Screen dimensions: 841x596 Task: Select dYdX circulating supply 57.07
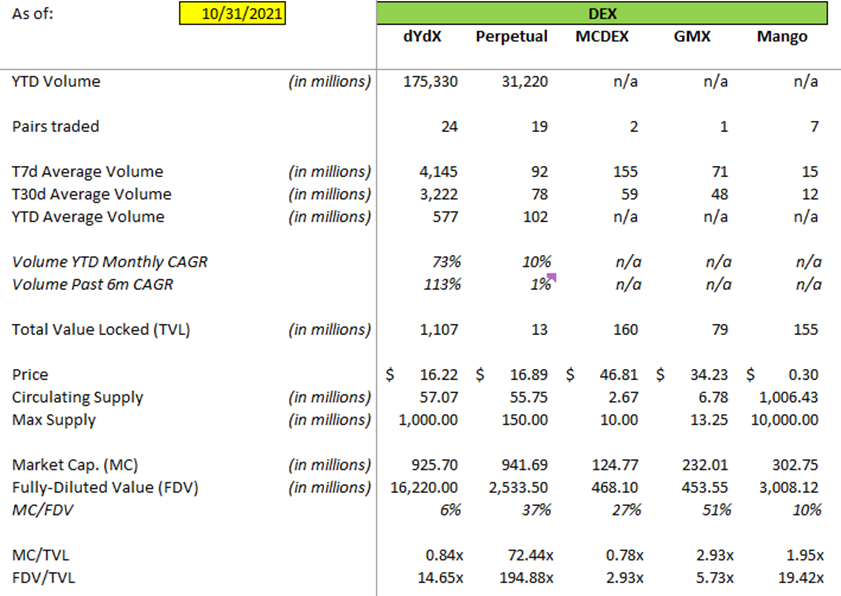[x=439, y=397]
